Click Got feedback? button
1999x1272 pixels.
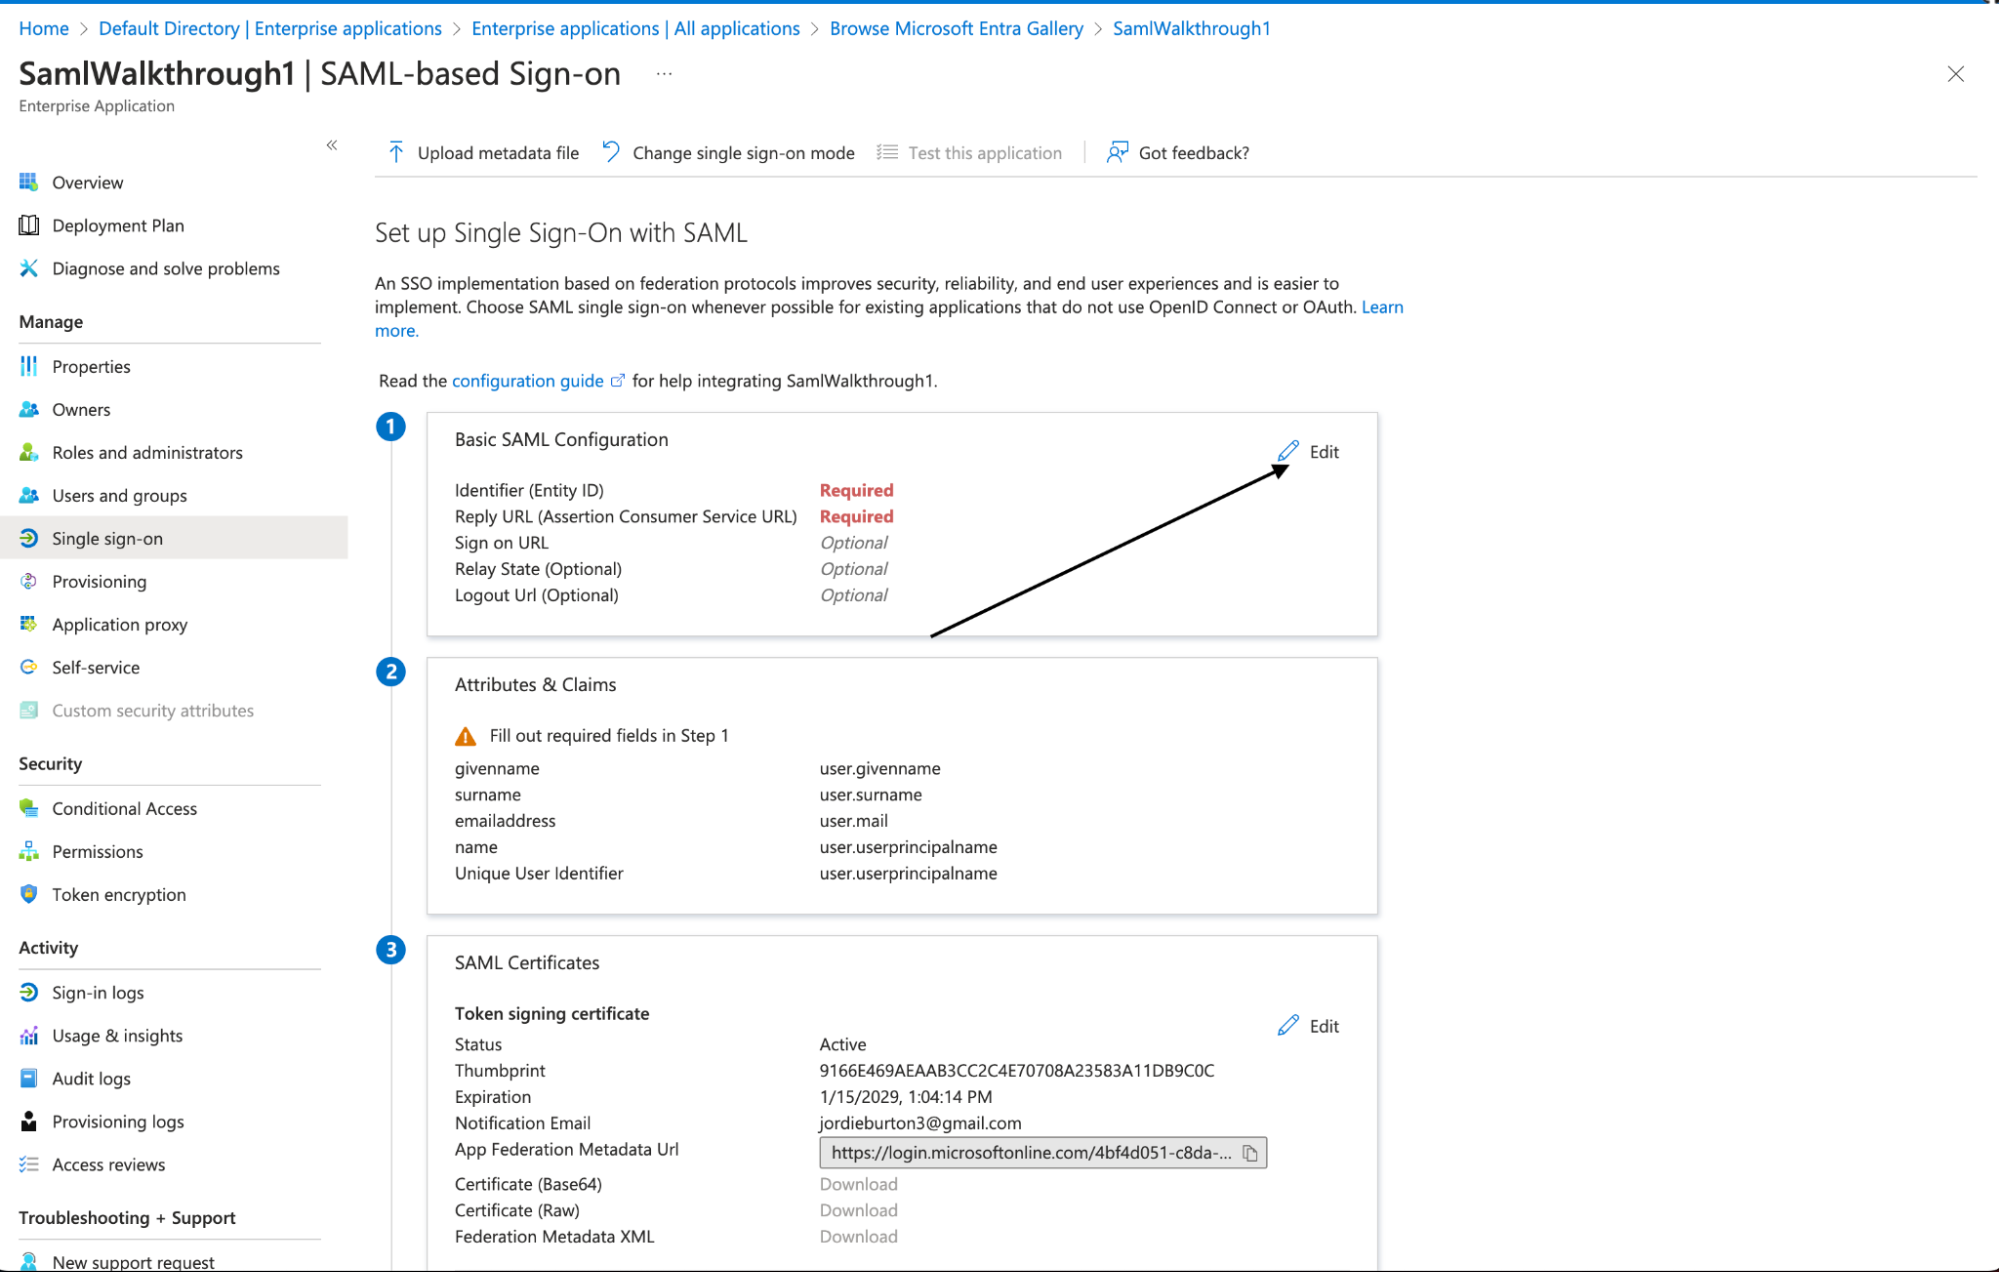(x=1178, y=152)
